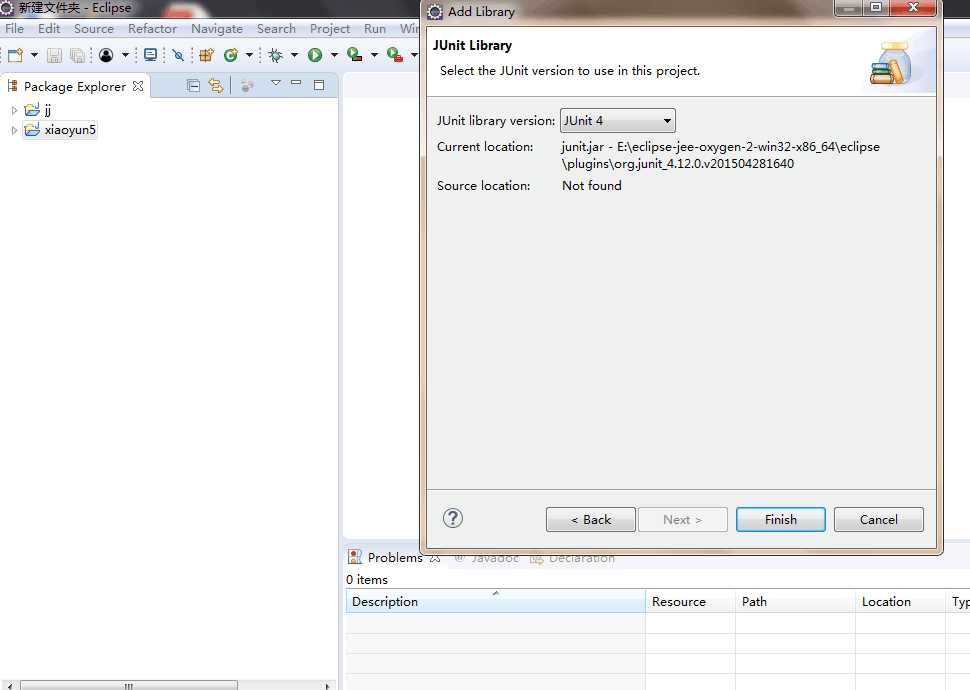Open the New Java Class dropdown arrow
The height and width of the screenshot is (690, 970).
click(x=249, y=55)
